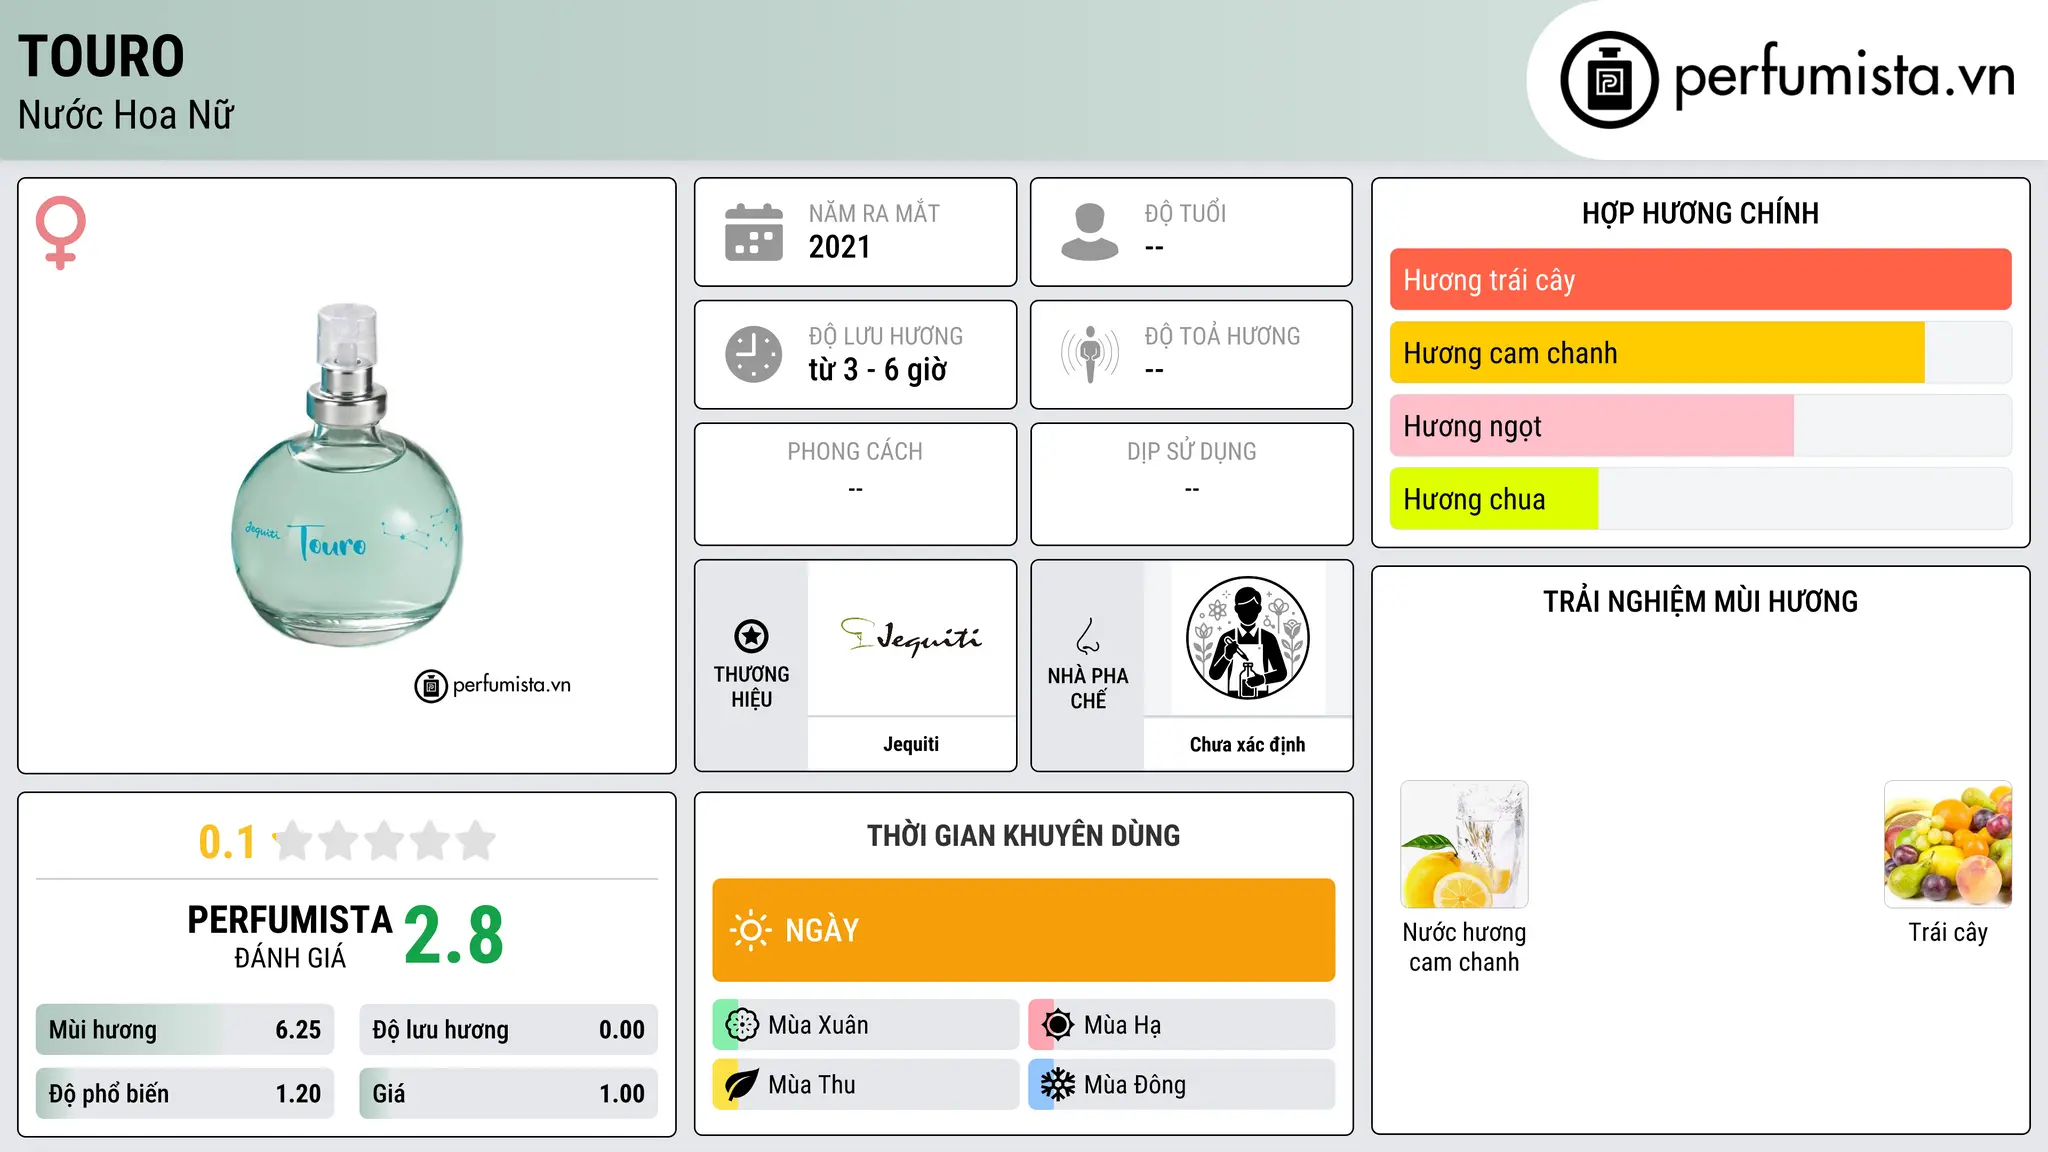Select the Mùa Hạ season

[x=1182, y=1025]
